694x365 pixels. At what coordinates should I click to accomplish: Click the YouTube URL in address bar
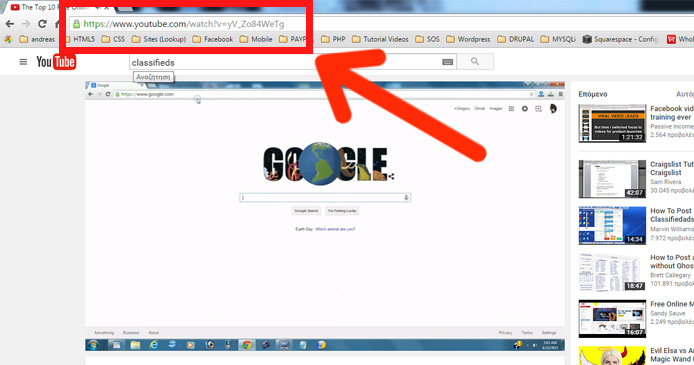pyautogui.click(x=184, y=24)
